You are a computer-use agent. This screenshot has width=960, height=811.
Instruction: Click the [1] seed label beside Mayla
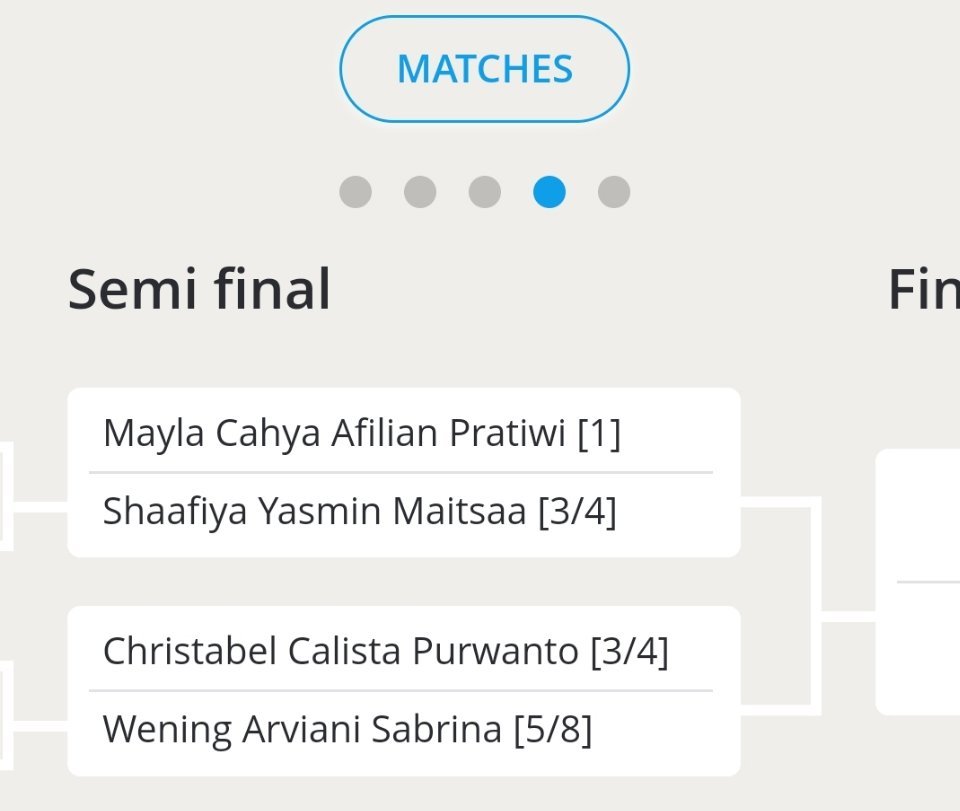(x=599, y=434)
